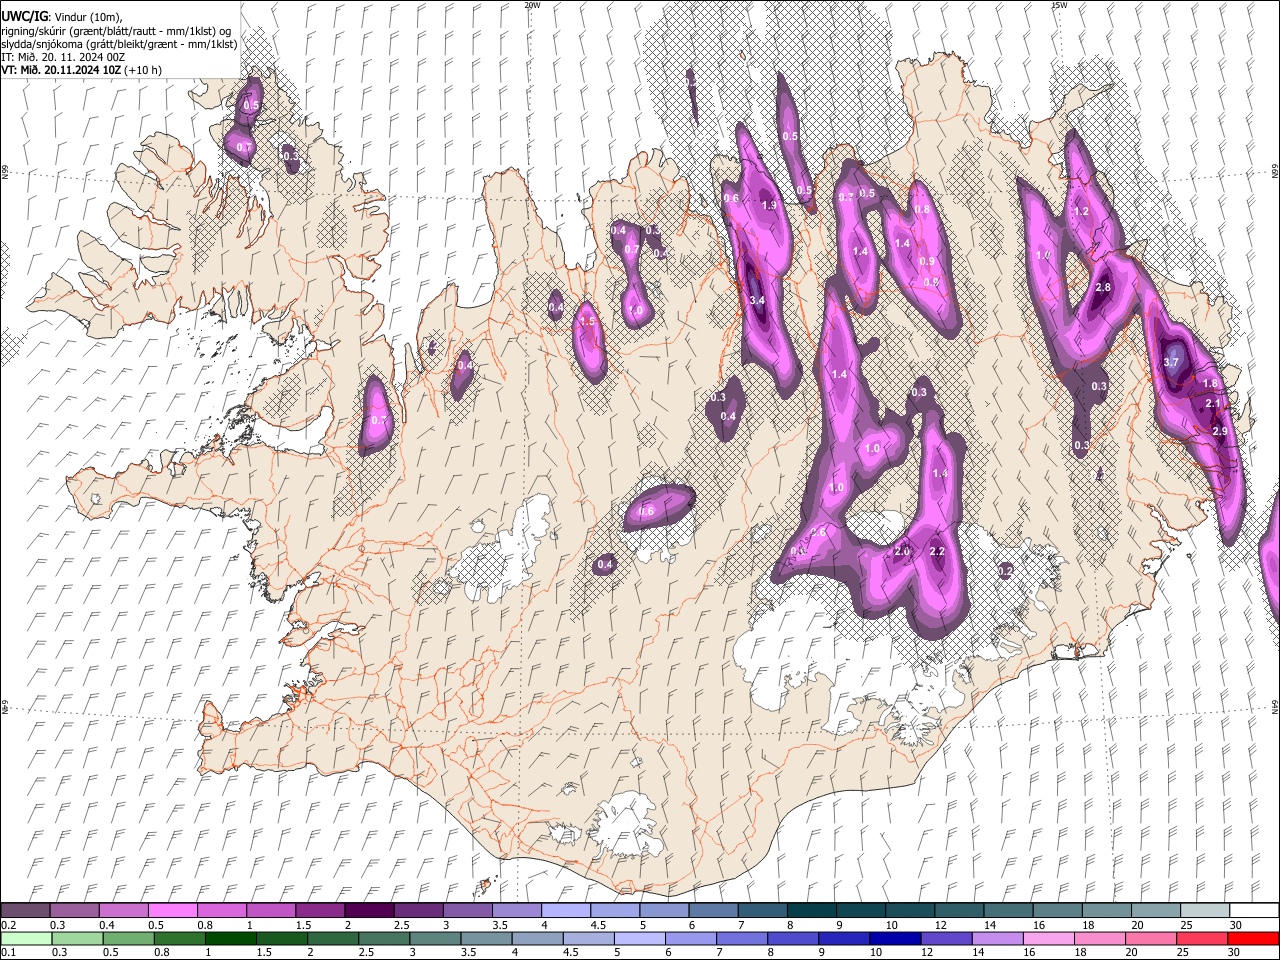Click the 1.5 precipitation value on the map
The width and height of the screenshot is (1280, 960).
[x=587, y=321]
